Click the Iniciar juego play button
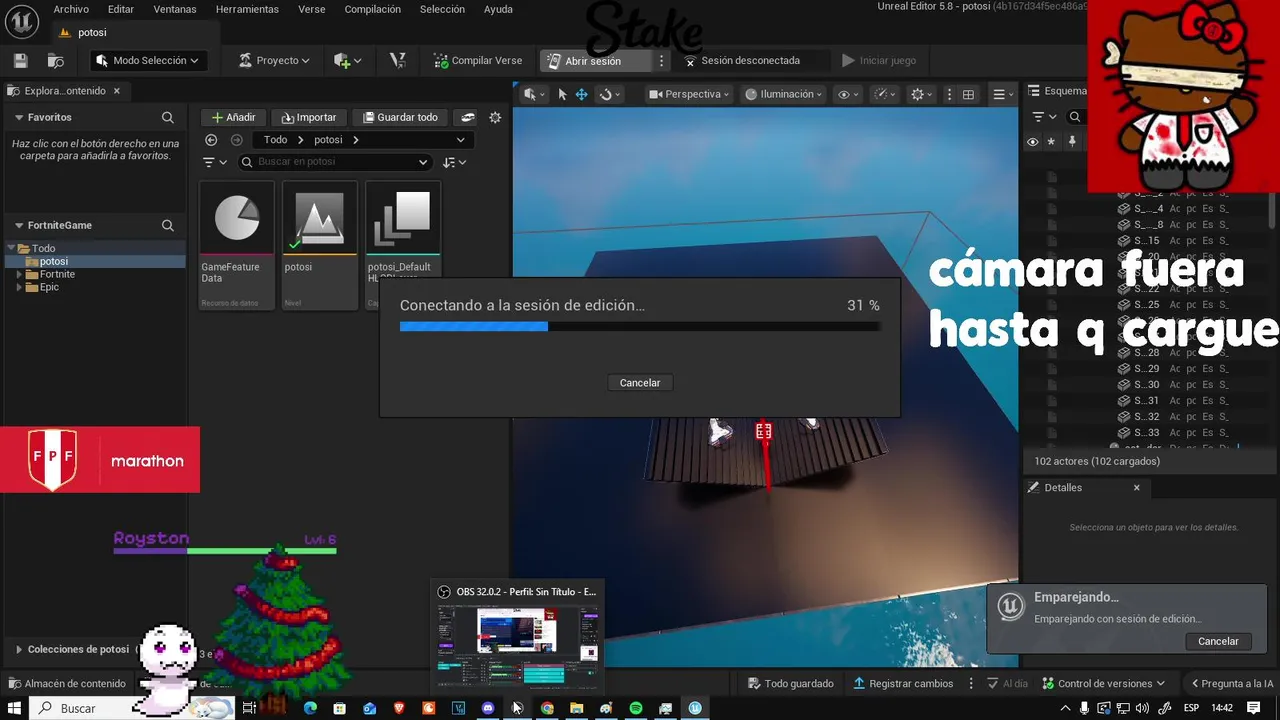Viewport: 1280px width, 720px height. (x=879, y=61)
